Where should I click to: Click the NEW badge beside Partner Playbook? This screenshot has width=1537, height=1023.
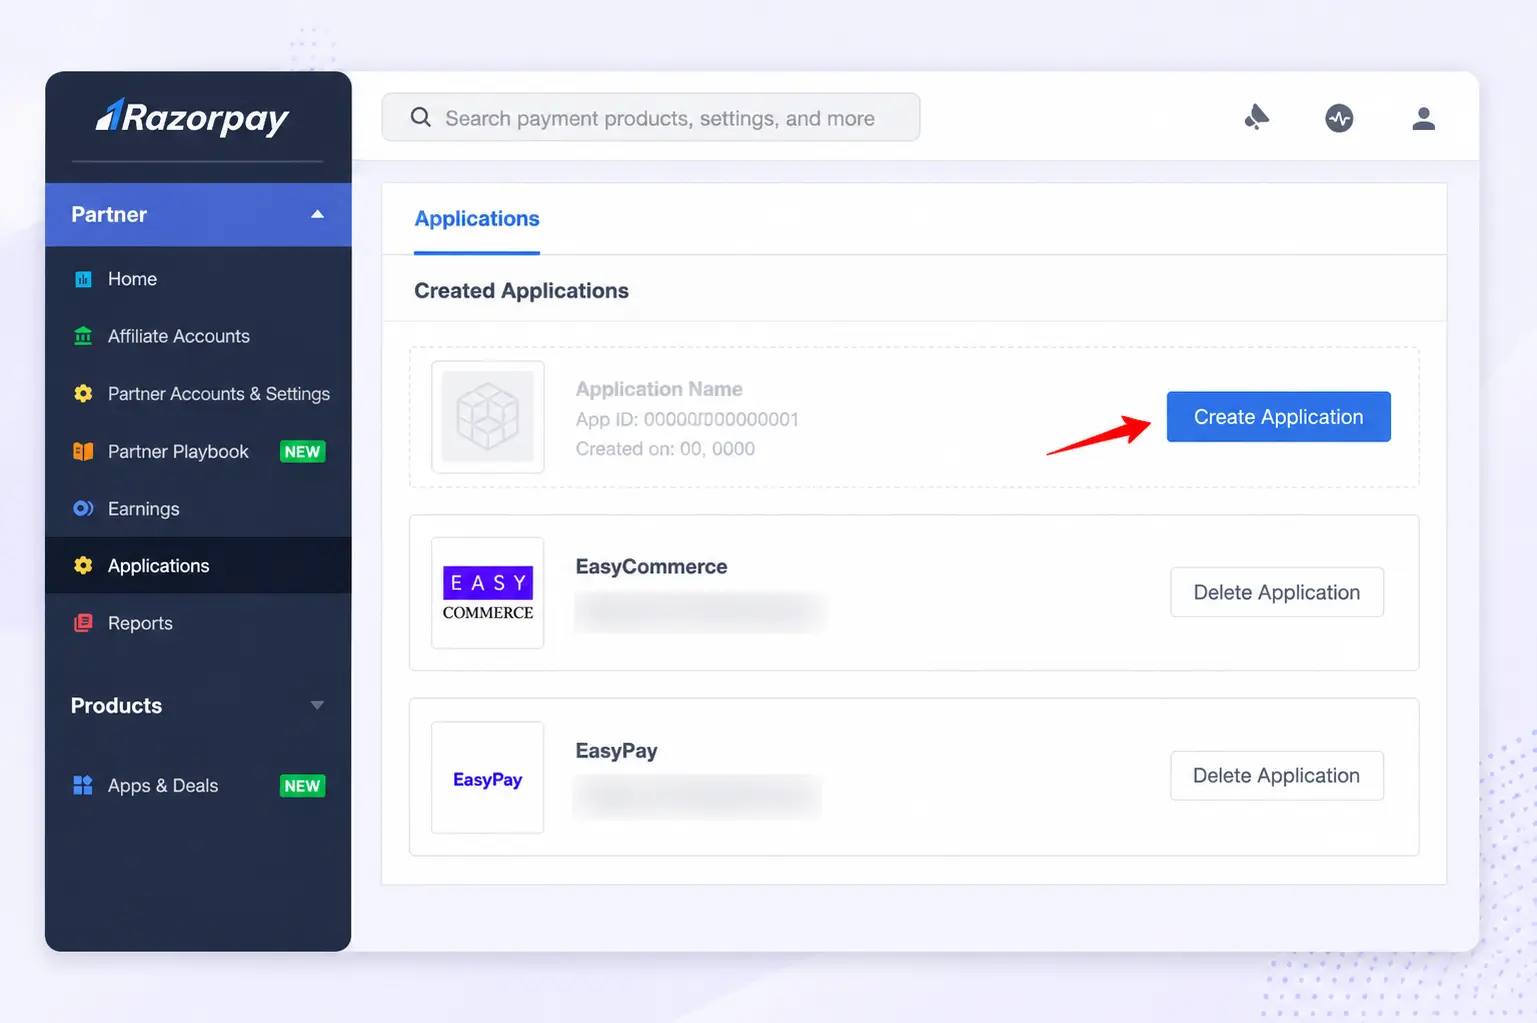pos(302,452)
